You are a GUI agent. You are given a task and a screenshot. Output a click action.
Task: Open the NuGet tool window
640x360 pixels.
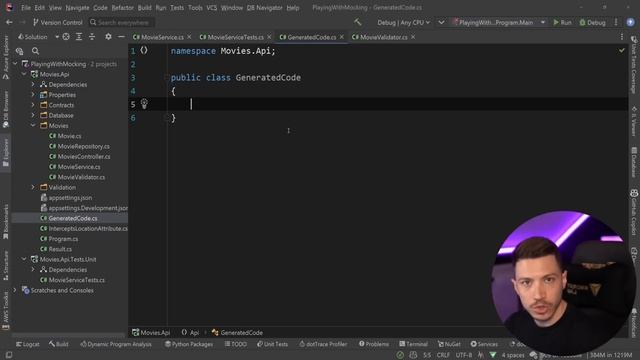449,344
